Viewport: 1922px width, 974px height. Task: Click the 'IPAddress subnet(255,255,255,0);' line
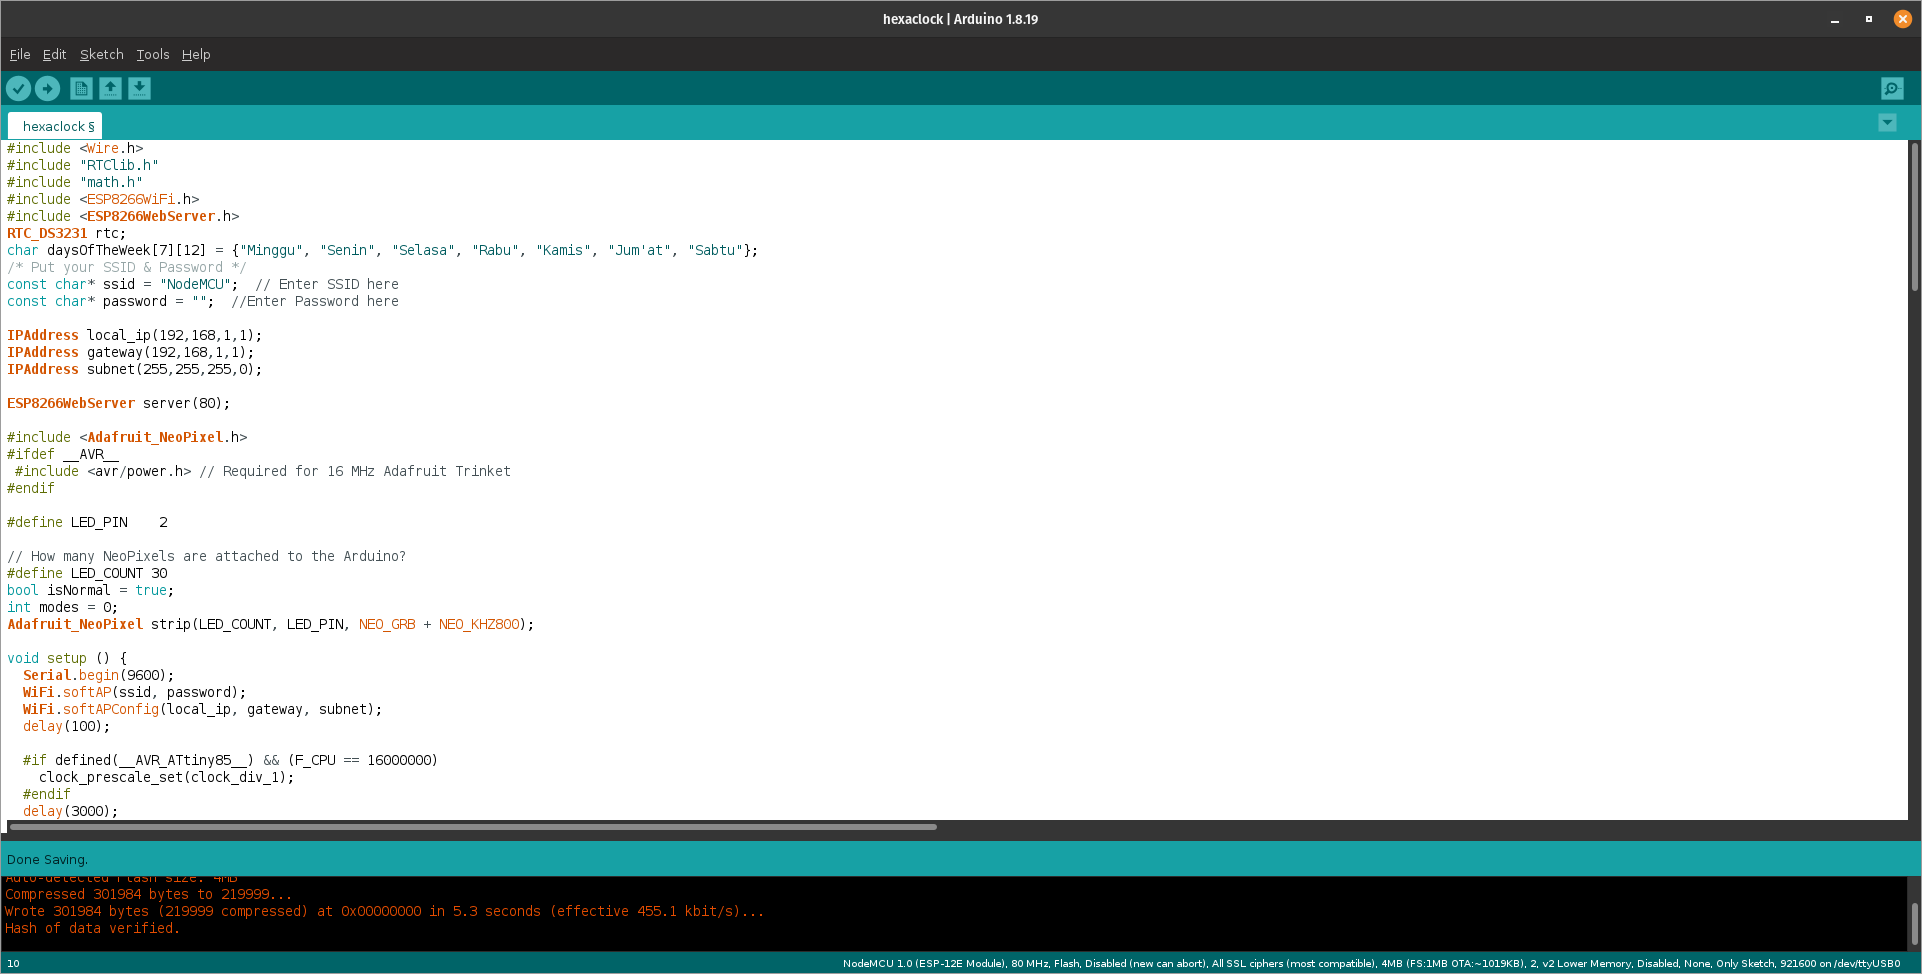135,370
